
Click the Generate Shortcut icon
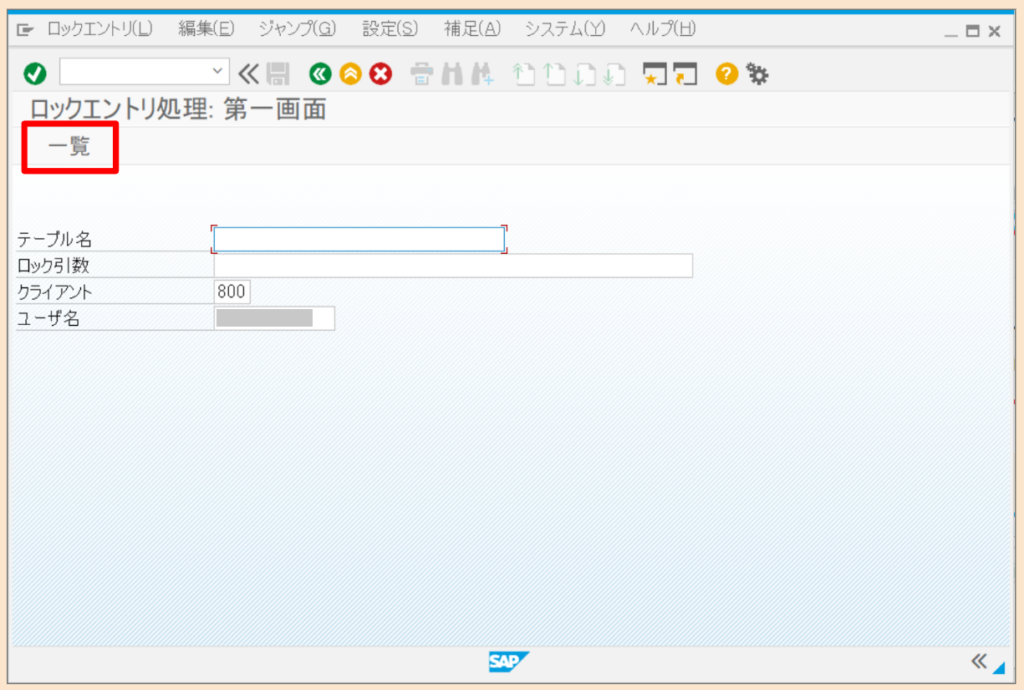click(x=685, y=74)
